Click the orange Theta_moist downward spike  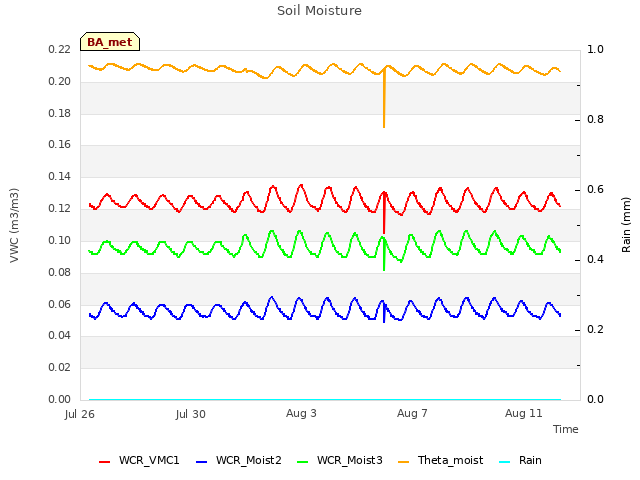[384, 100]
